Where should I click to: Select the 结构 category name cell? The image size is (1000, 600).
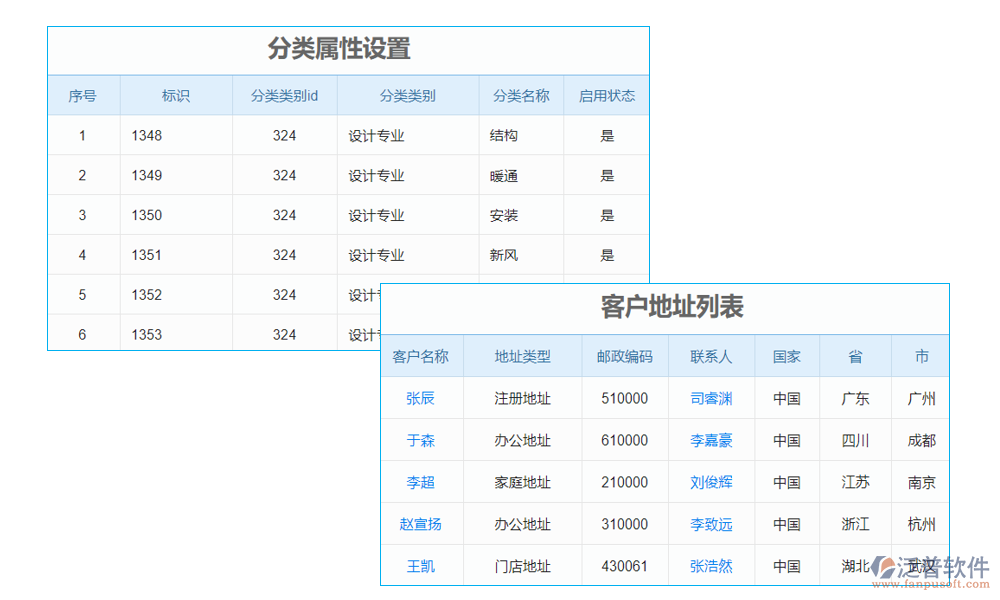[x=506, y=135]
